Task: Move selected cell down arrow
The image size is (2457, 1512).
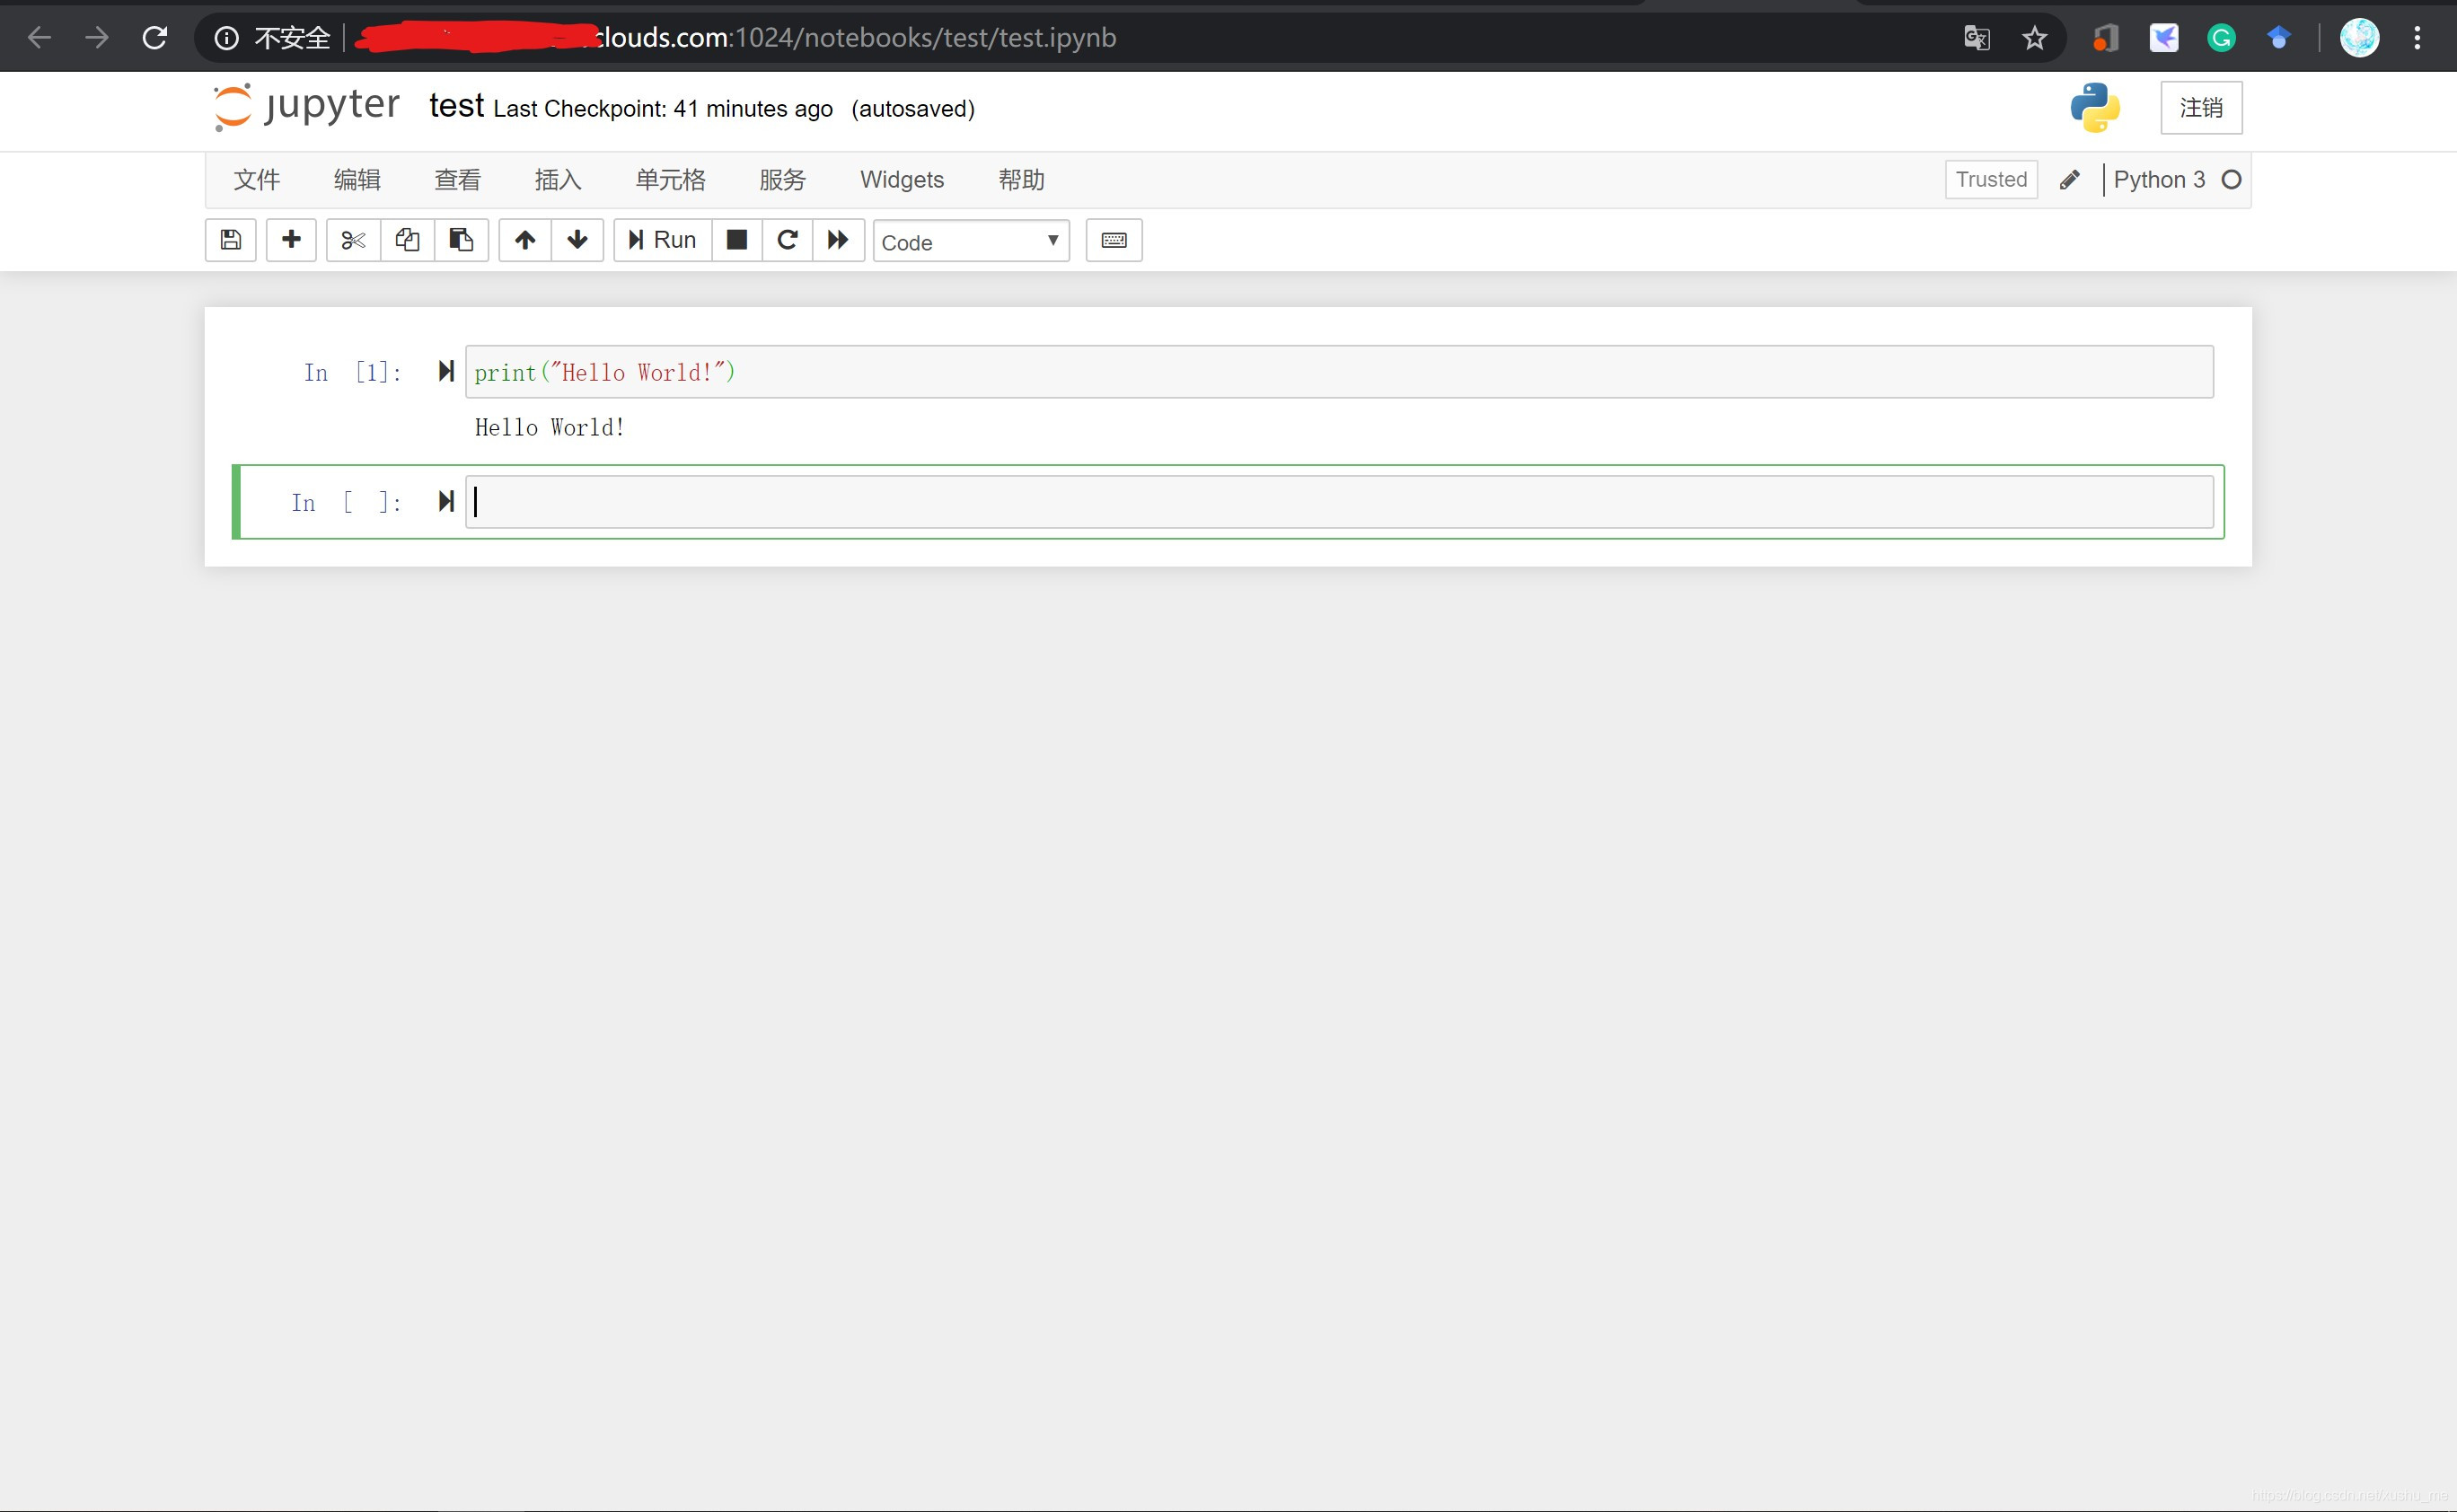Action: pos(577,240)
